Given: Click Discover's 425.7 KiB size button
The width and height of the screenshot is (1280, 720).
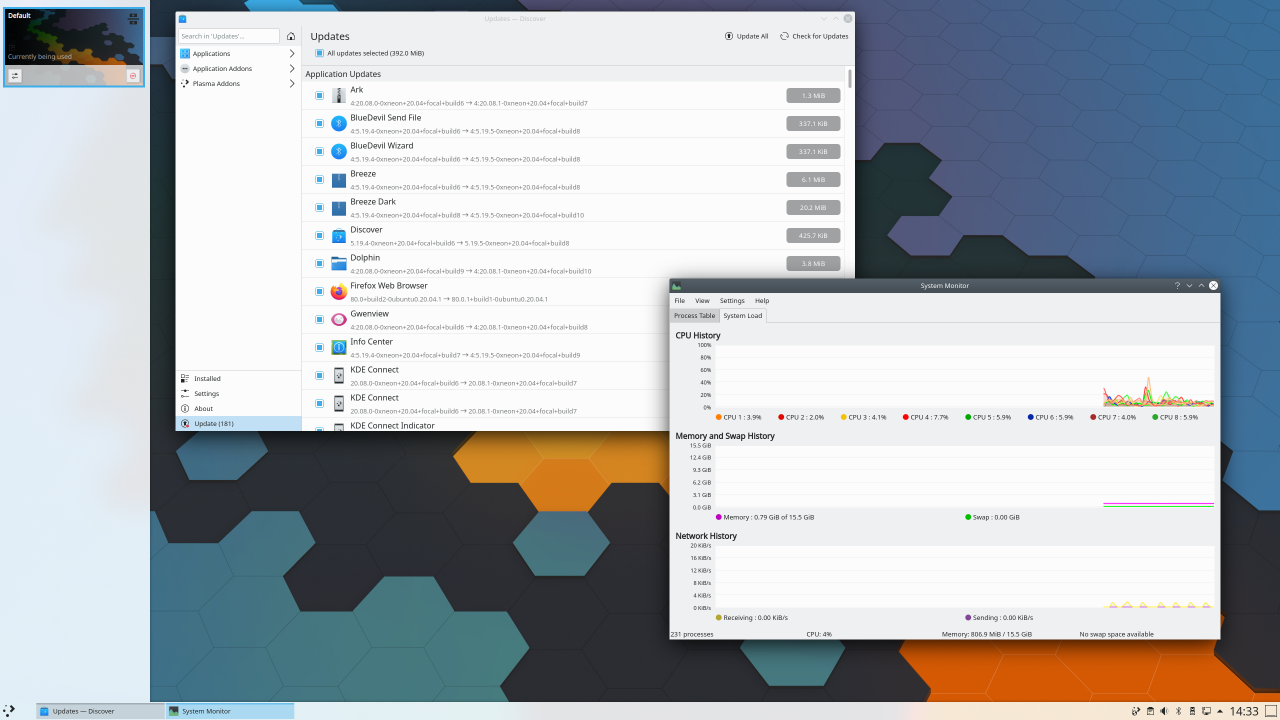Looking at the screenshot, I should [813, 236].
